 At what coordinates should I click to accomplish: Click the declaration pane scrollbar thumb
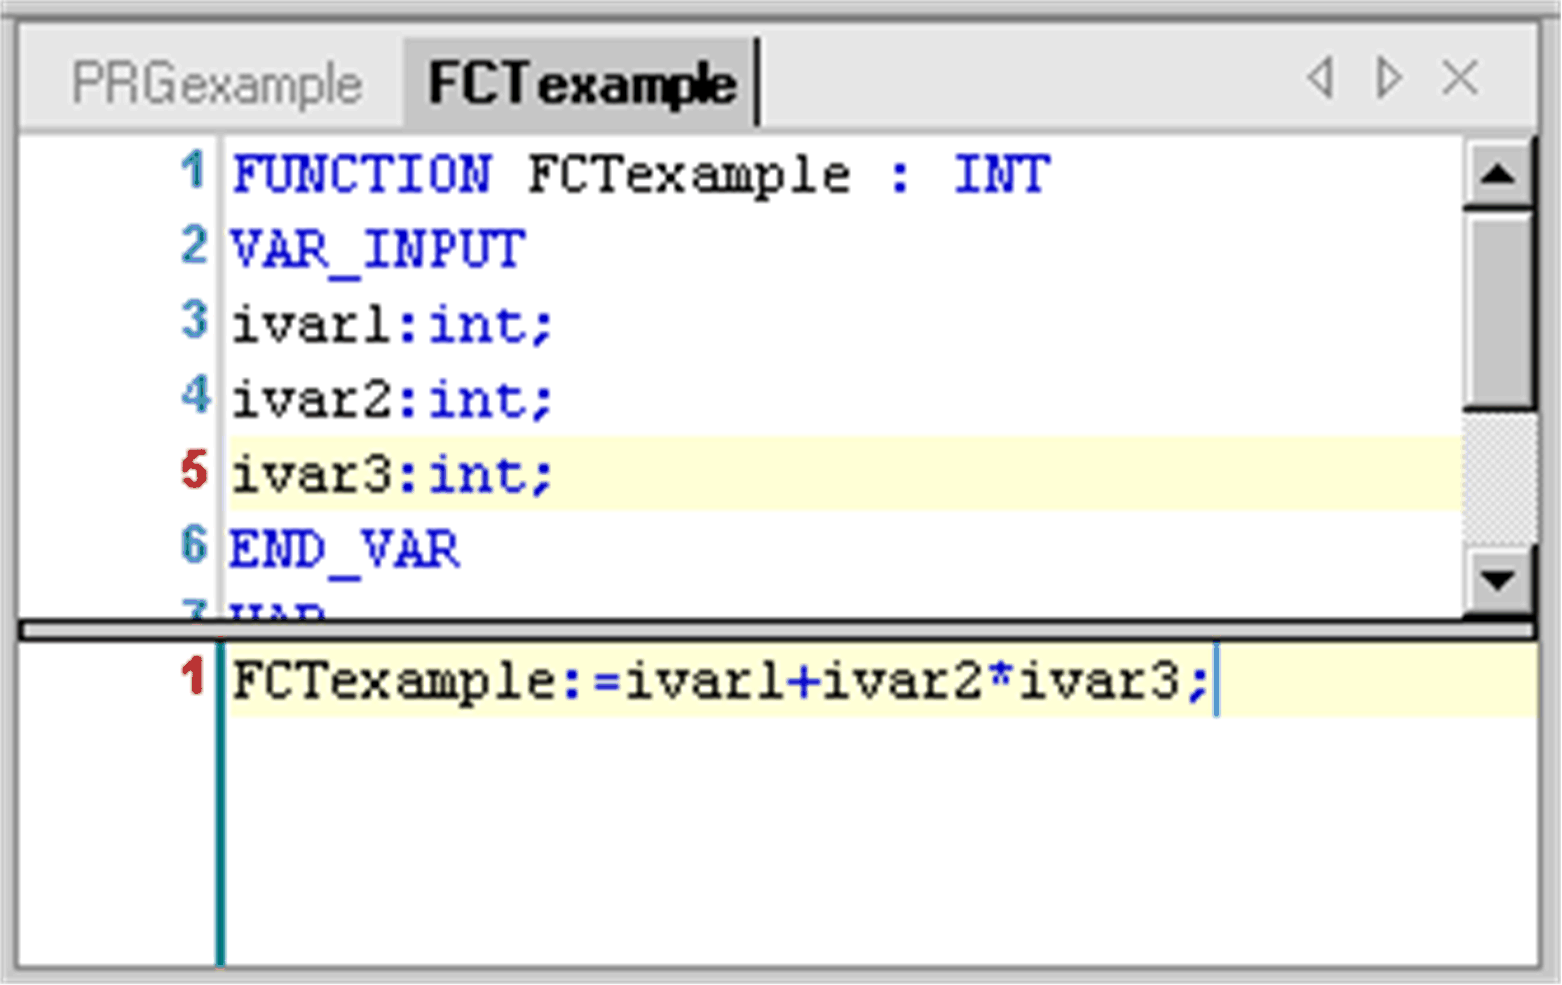[x=1497, y=308]
